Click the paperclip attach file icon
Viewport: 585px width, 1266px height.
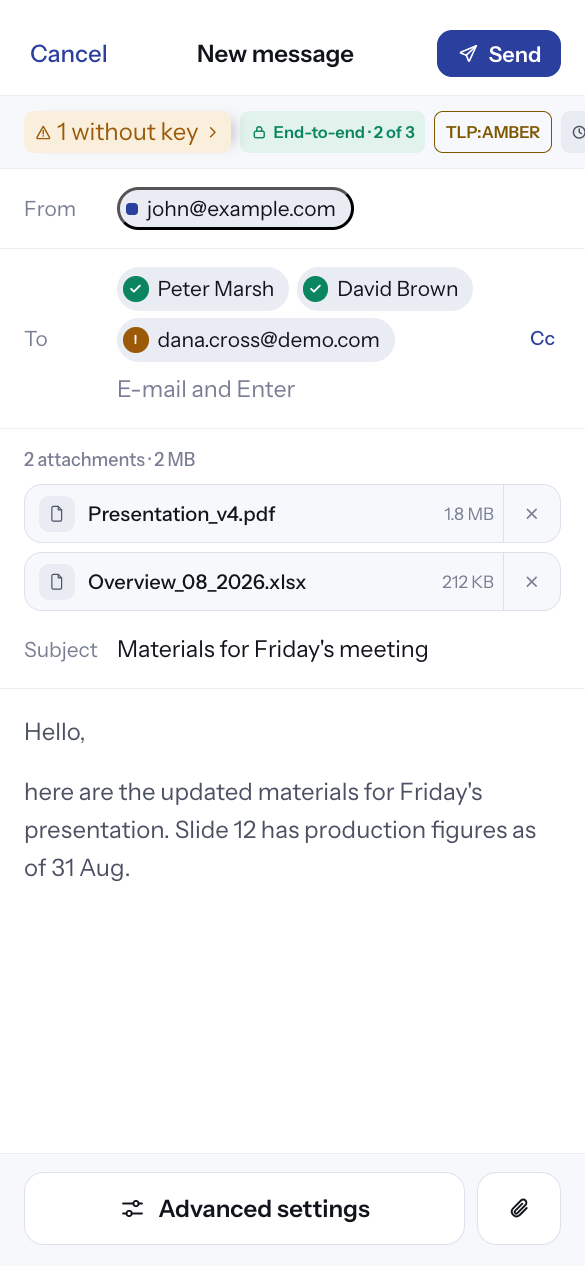pyautogui.click(x=519, y=1208)
